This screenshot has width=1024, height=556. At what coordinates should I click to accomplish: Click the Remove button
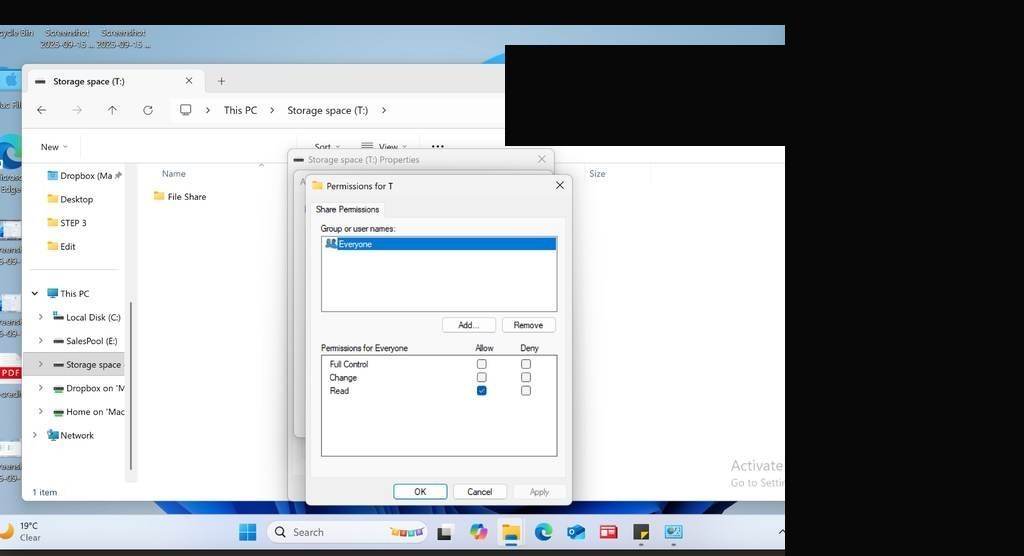pyautogui.click(x=528, y=325)
